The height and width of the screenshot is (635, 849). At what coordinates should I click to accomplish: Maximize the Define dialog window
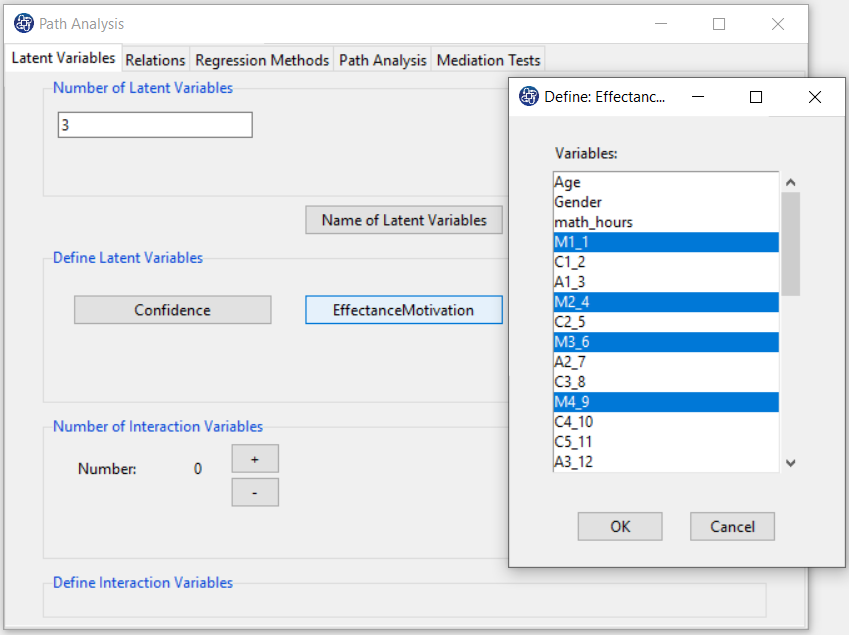coord(756,97)
